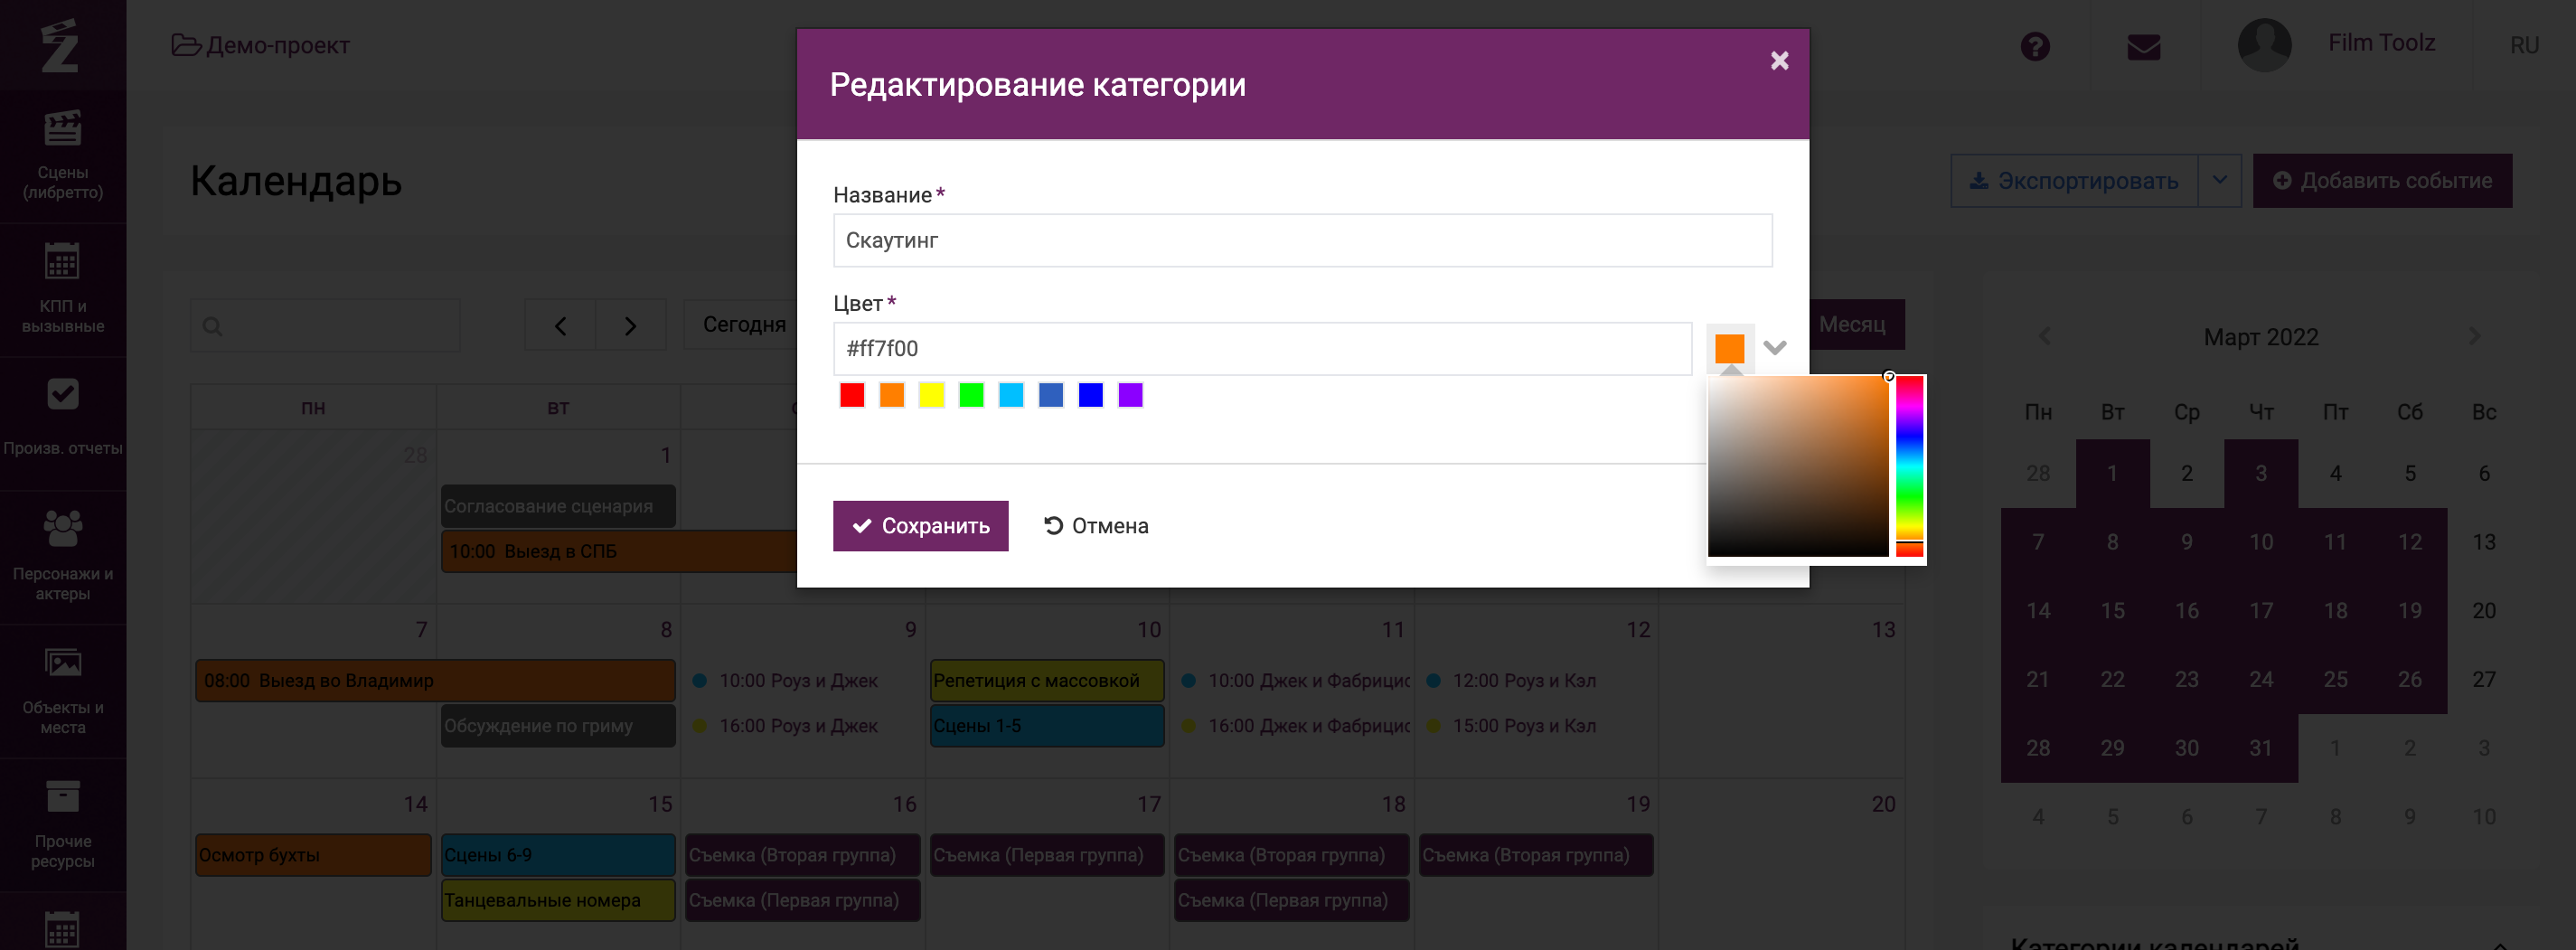The image size is (2576, 950).
Task: Open КПП и вызывные section
Action: pyautogui.click(x=63, y=290)
